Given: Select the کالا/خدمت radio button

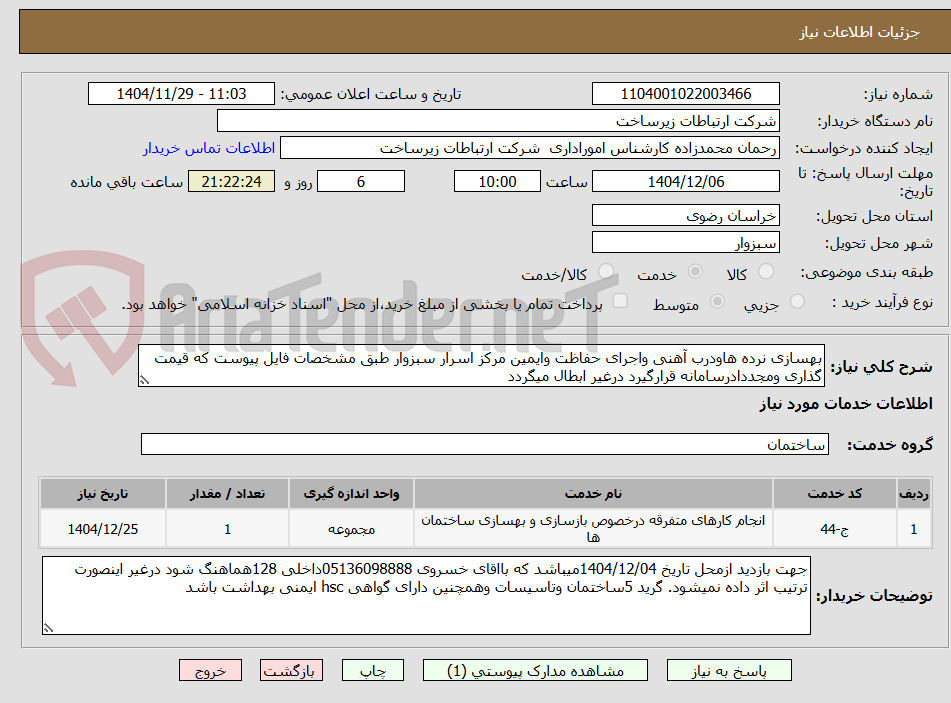Looking at the screenshot, I should click(605, 271).
